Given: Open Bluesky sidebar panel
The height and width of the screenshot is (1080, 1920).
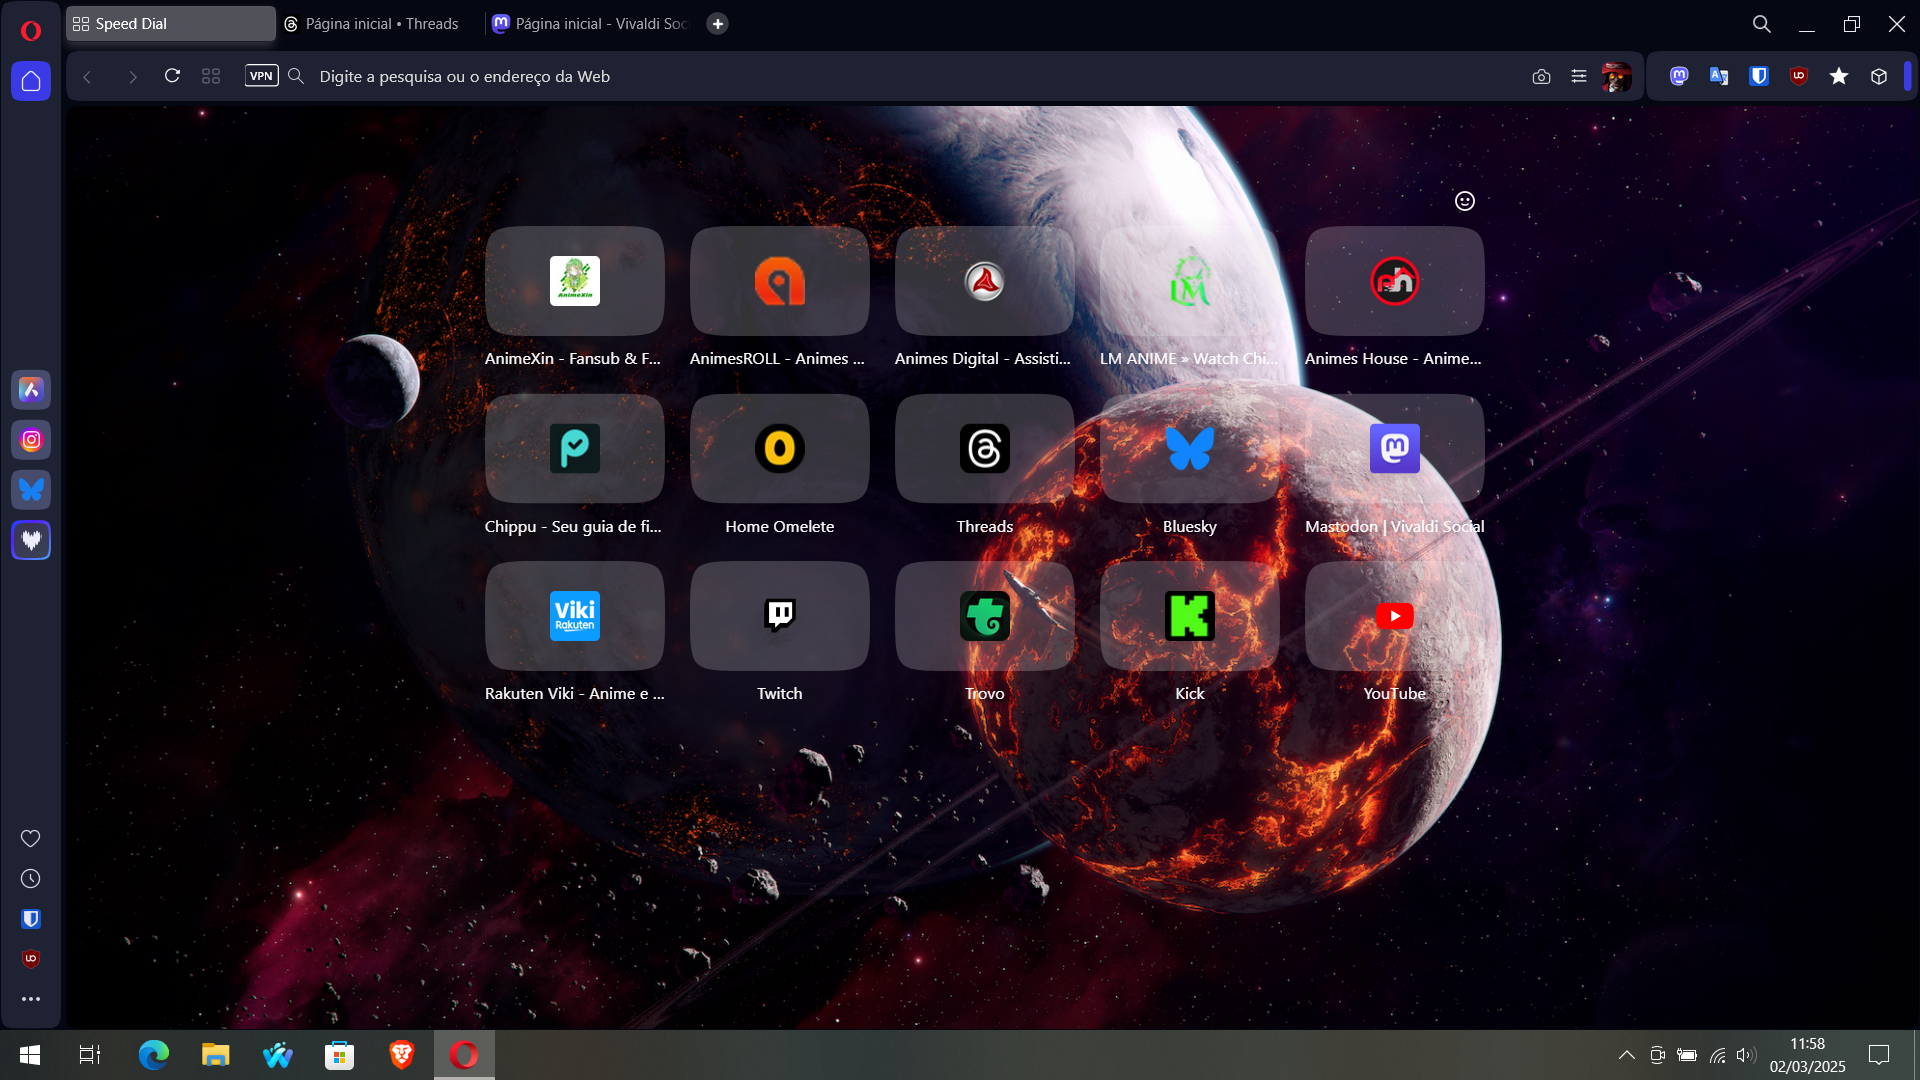Looking at the screenshot, I should (x=31, y=490).
